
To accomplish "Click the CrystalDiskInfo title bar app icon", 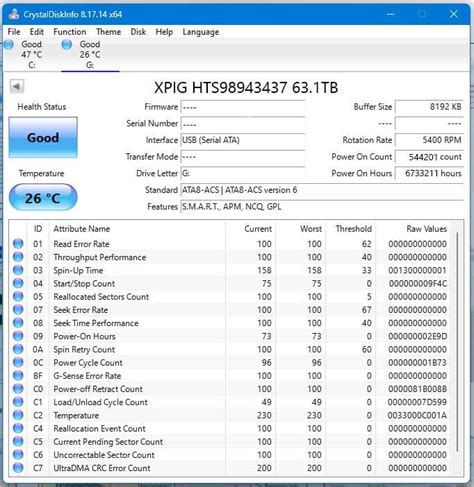I will pyautogui.click(x=14, y=14).
